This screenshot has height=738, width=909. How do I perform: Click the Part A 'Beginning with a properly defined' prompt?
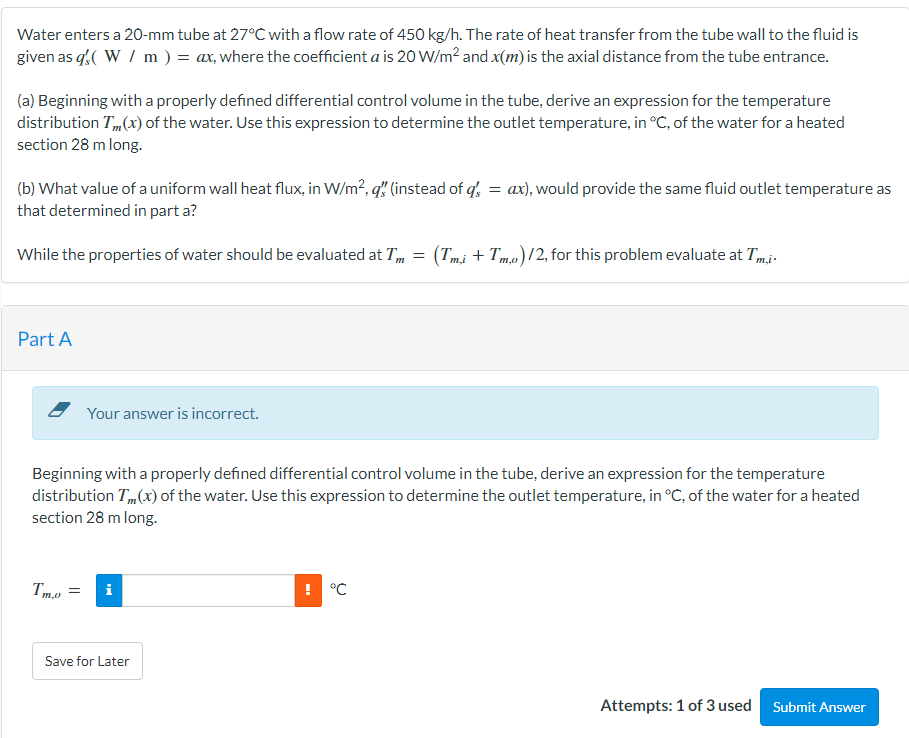[445, 495]
